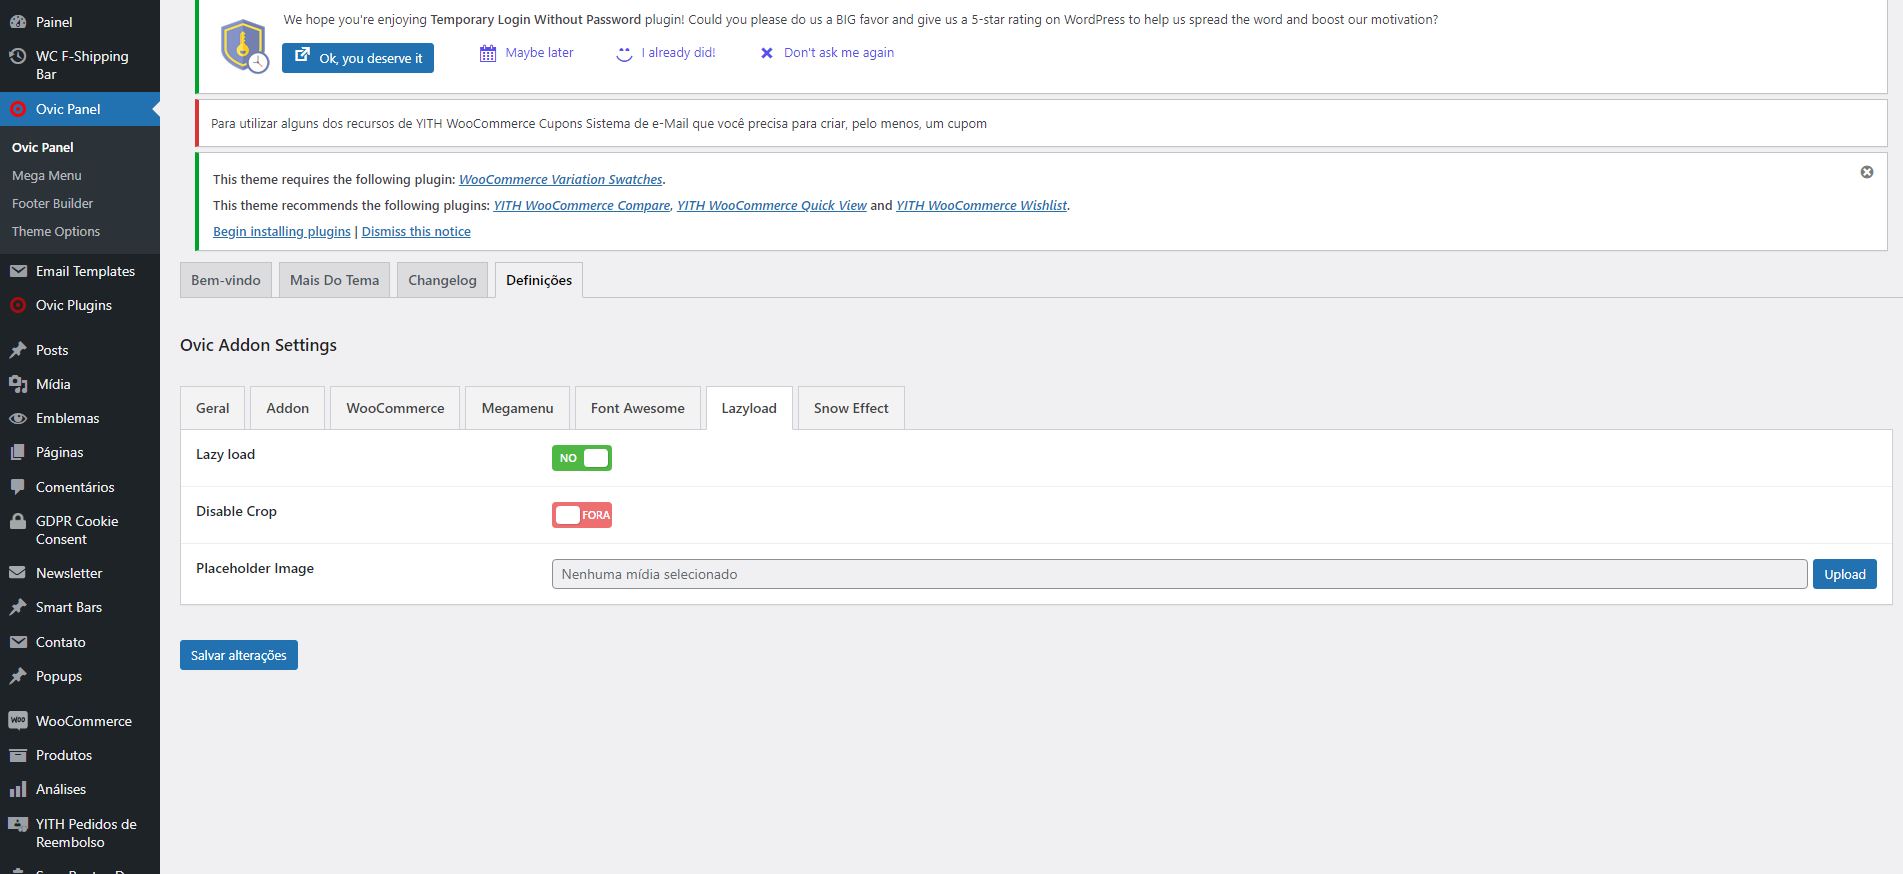Click Dismiss this notice link
The width and height of the screenshot is (1903, 874).
coord(416,232)
